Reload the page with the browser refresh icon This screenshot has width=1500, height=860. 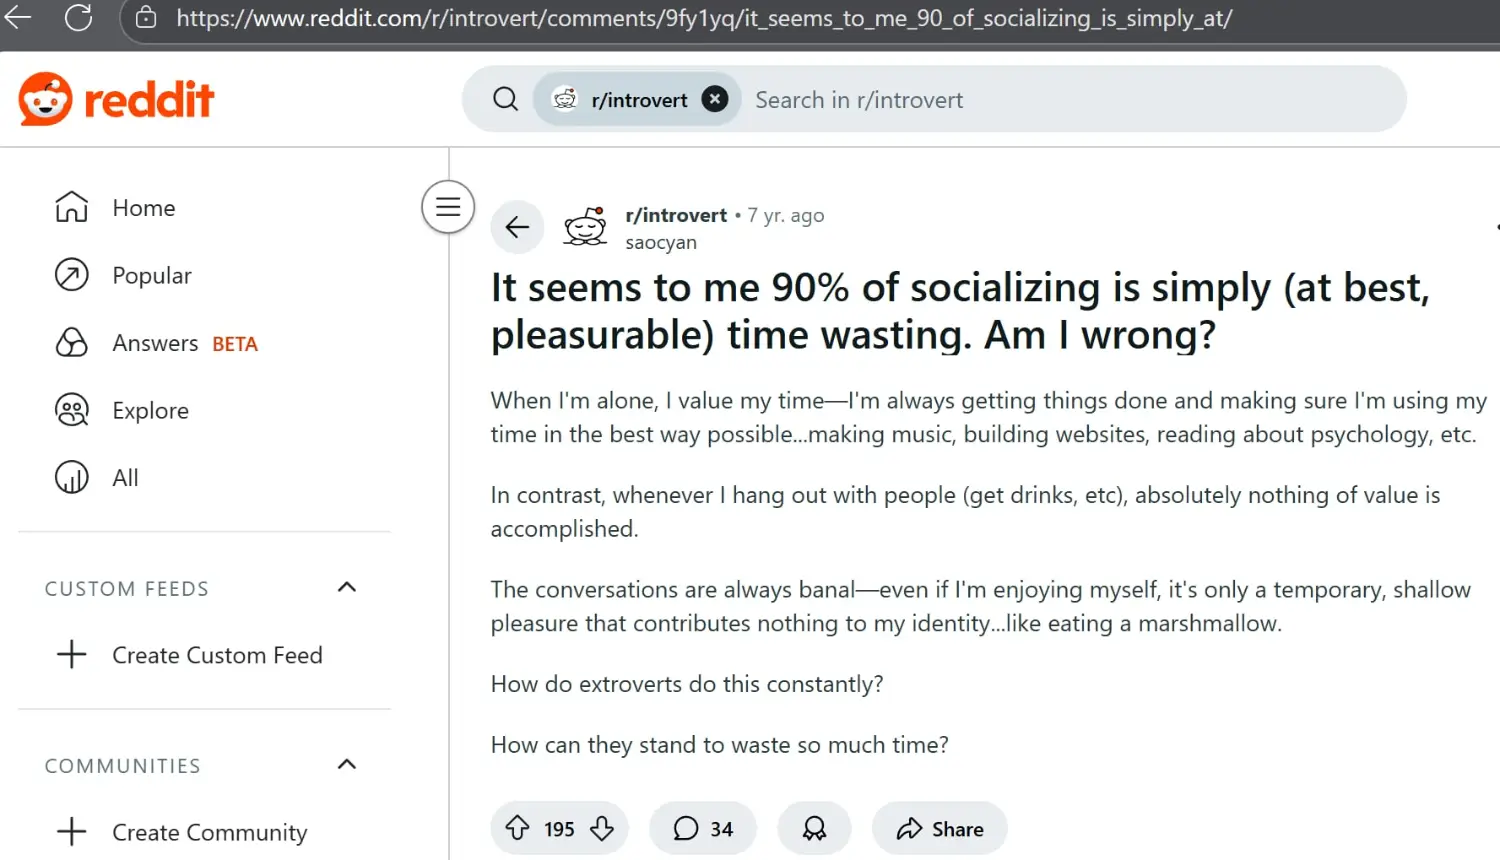[78, 17]
